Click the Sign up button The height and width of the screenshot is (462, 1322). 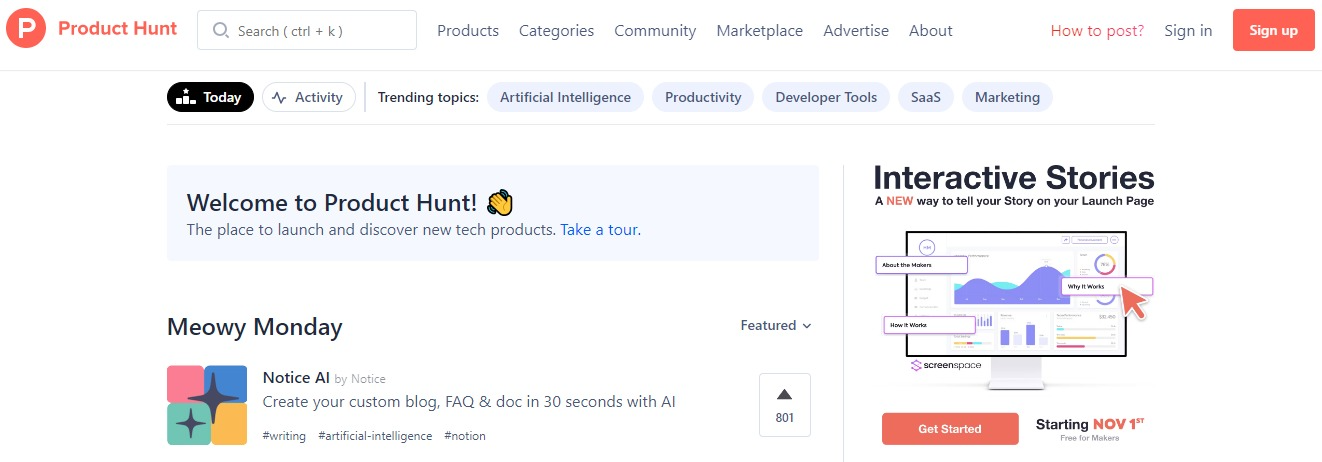(1273, 30)
